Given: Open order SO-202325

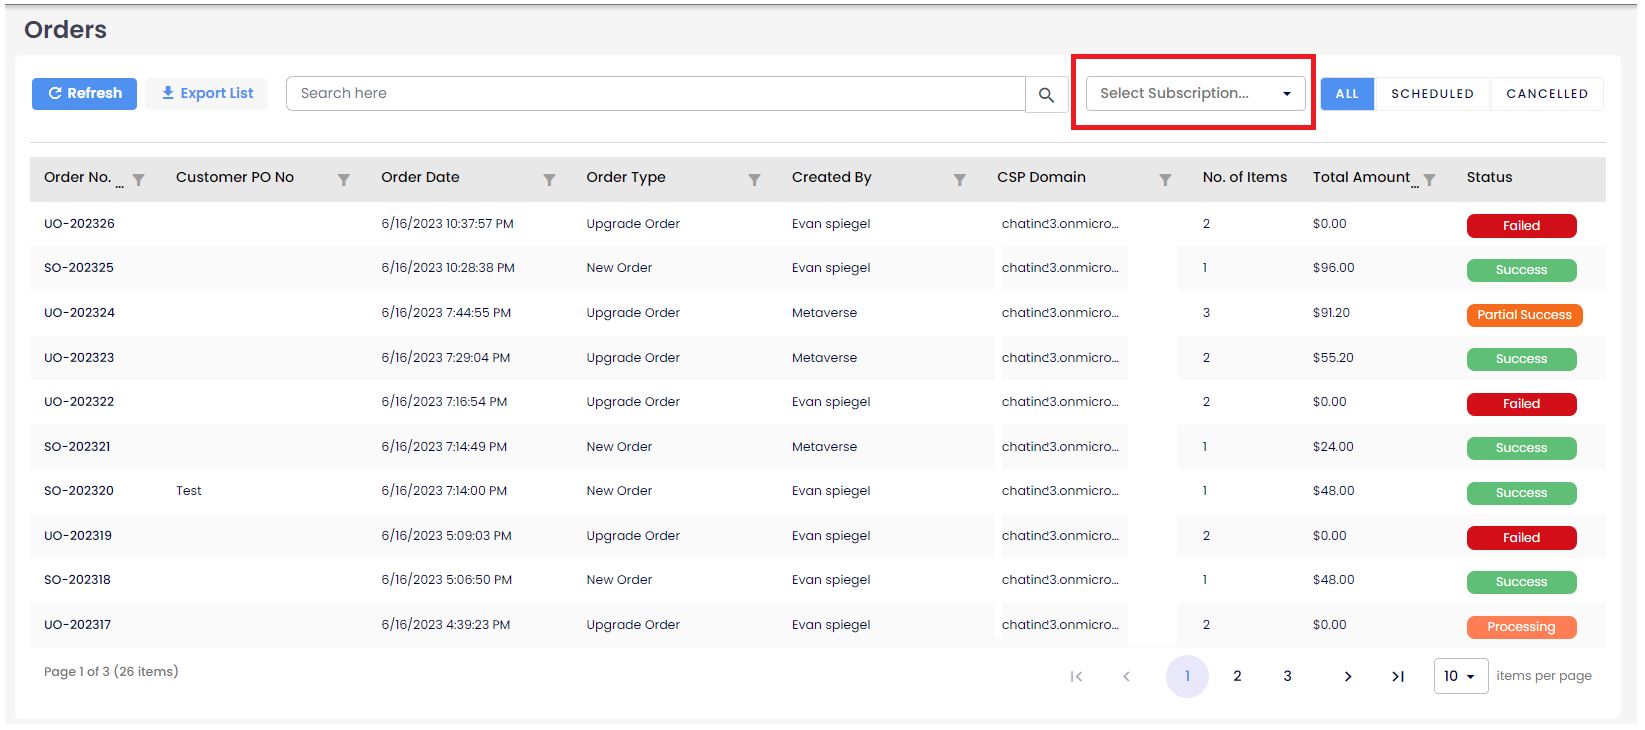Looking at the screenshot, I should point(79,268).
